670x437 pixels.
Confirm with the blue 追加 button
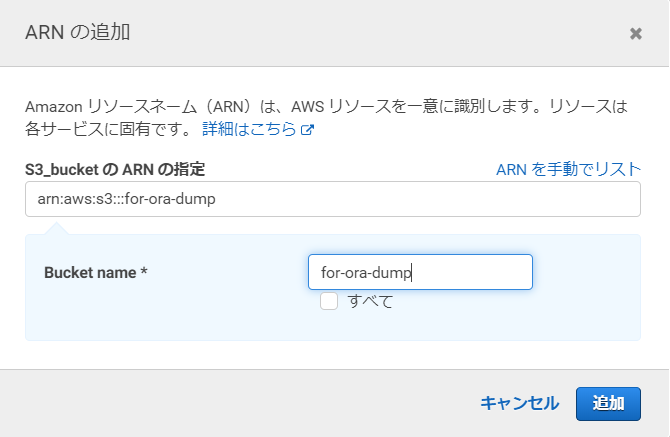coord(608,404)
